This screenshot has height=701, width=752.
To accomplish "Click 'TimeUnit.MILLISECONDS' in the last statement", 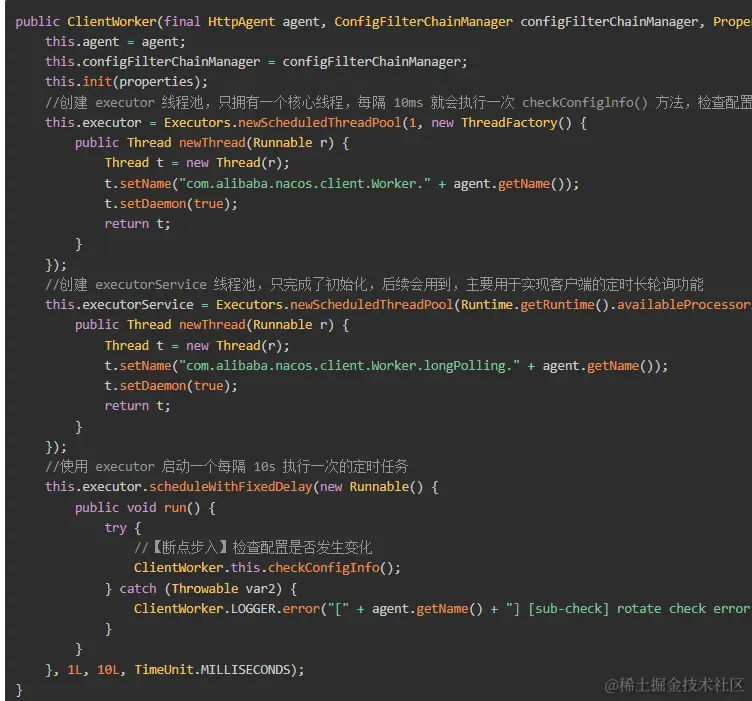I will point(212,670).
